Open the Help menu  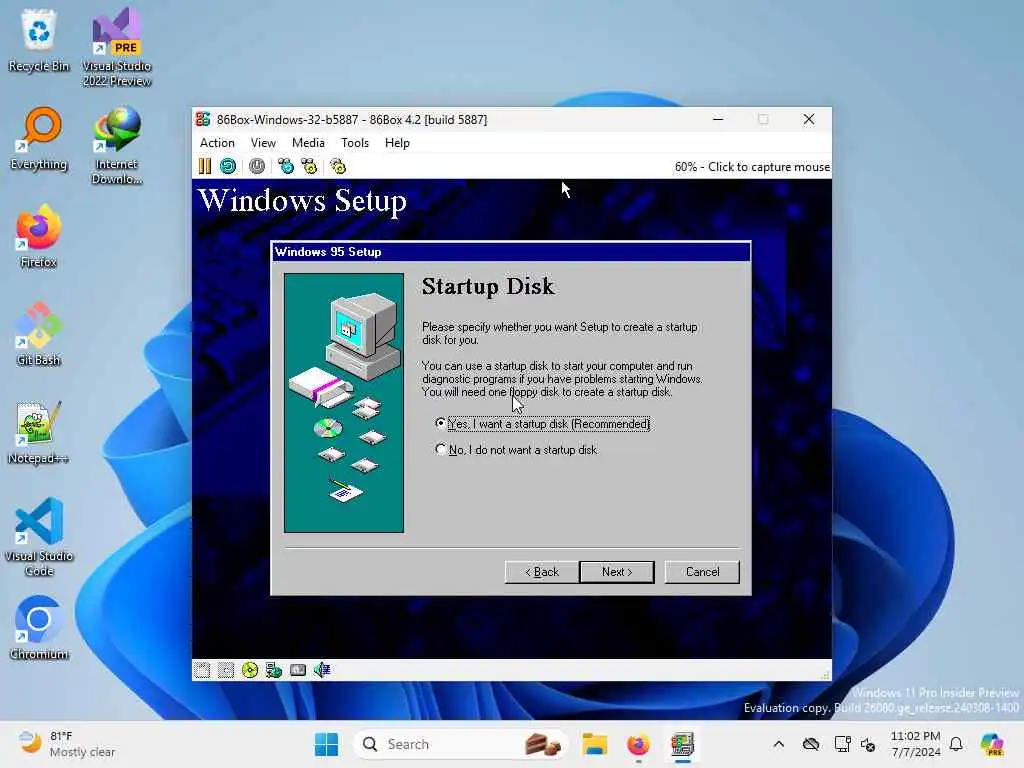[x=397, y=143]
